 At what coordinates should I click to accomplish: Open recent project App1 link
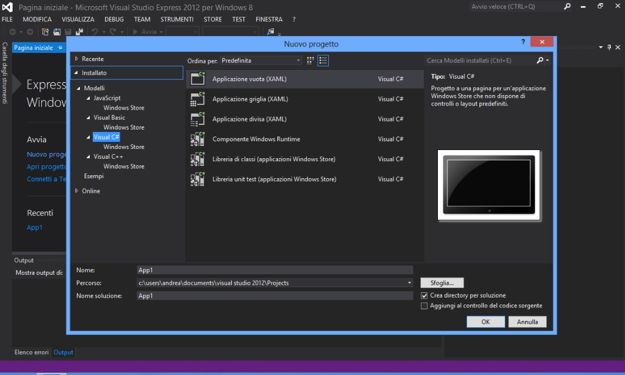click(34, 228)
